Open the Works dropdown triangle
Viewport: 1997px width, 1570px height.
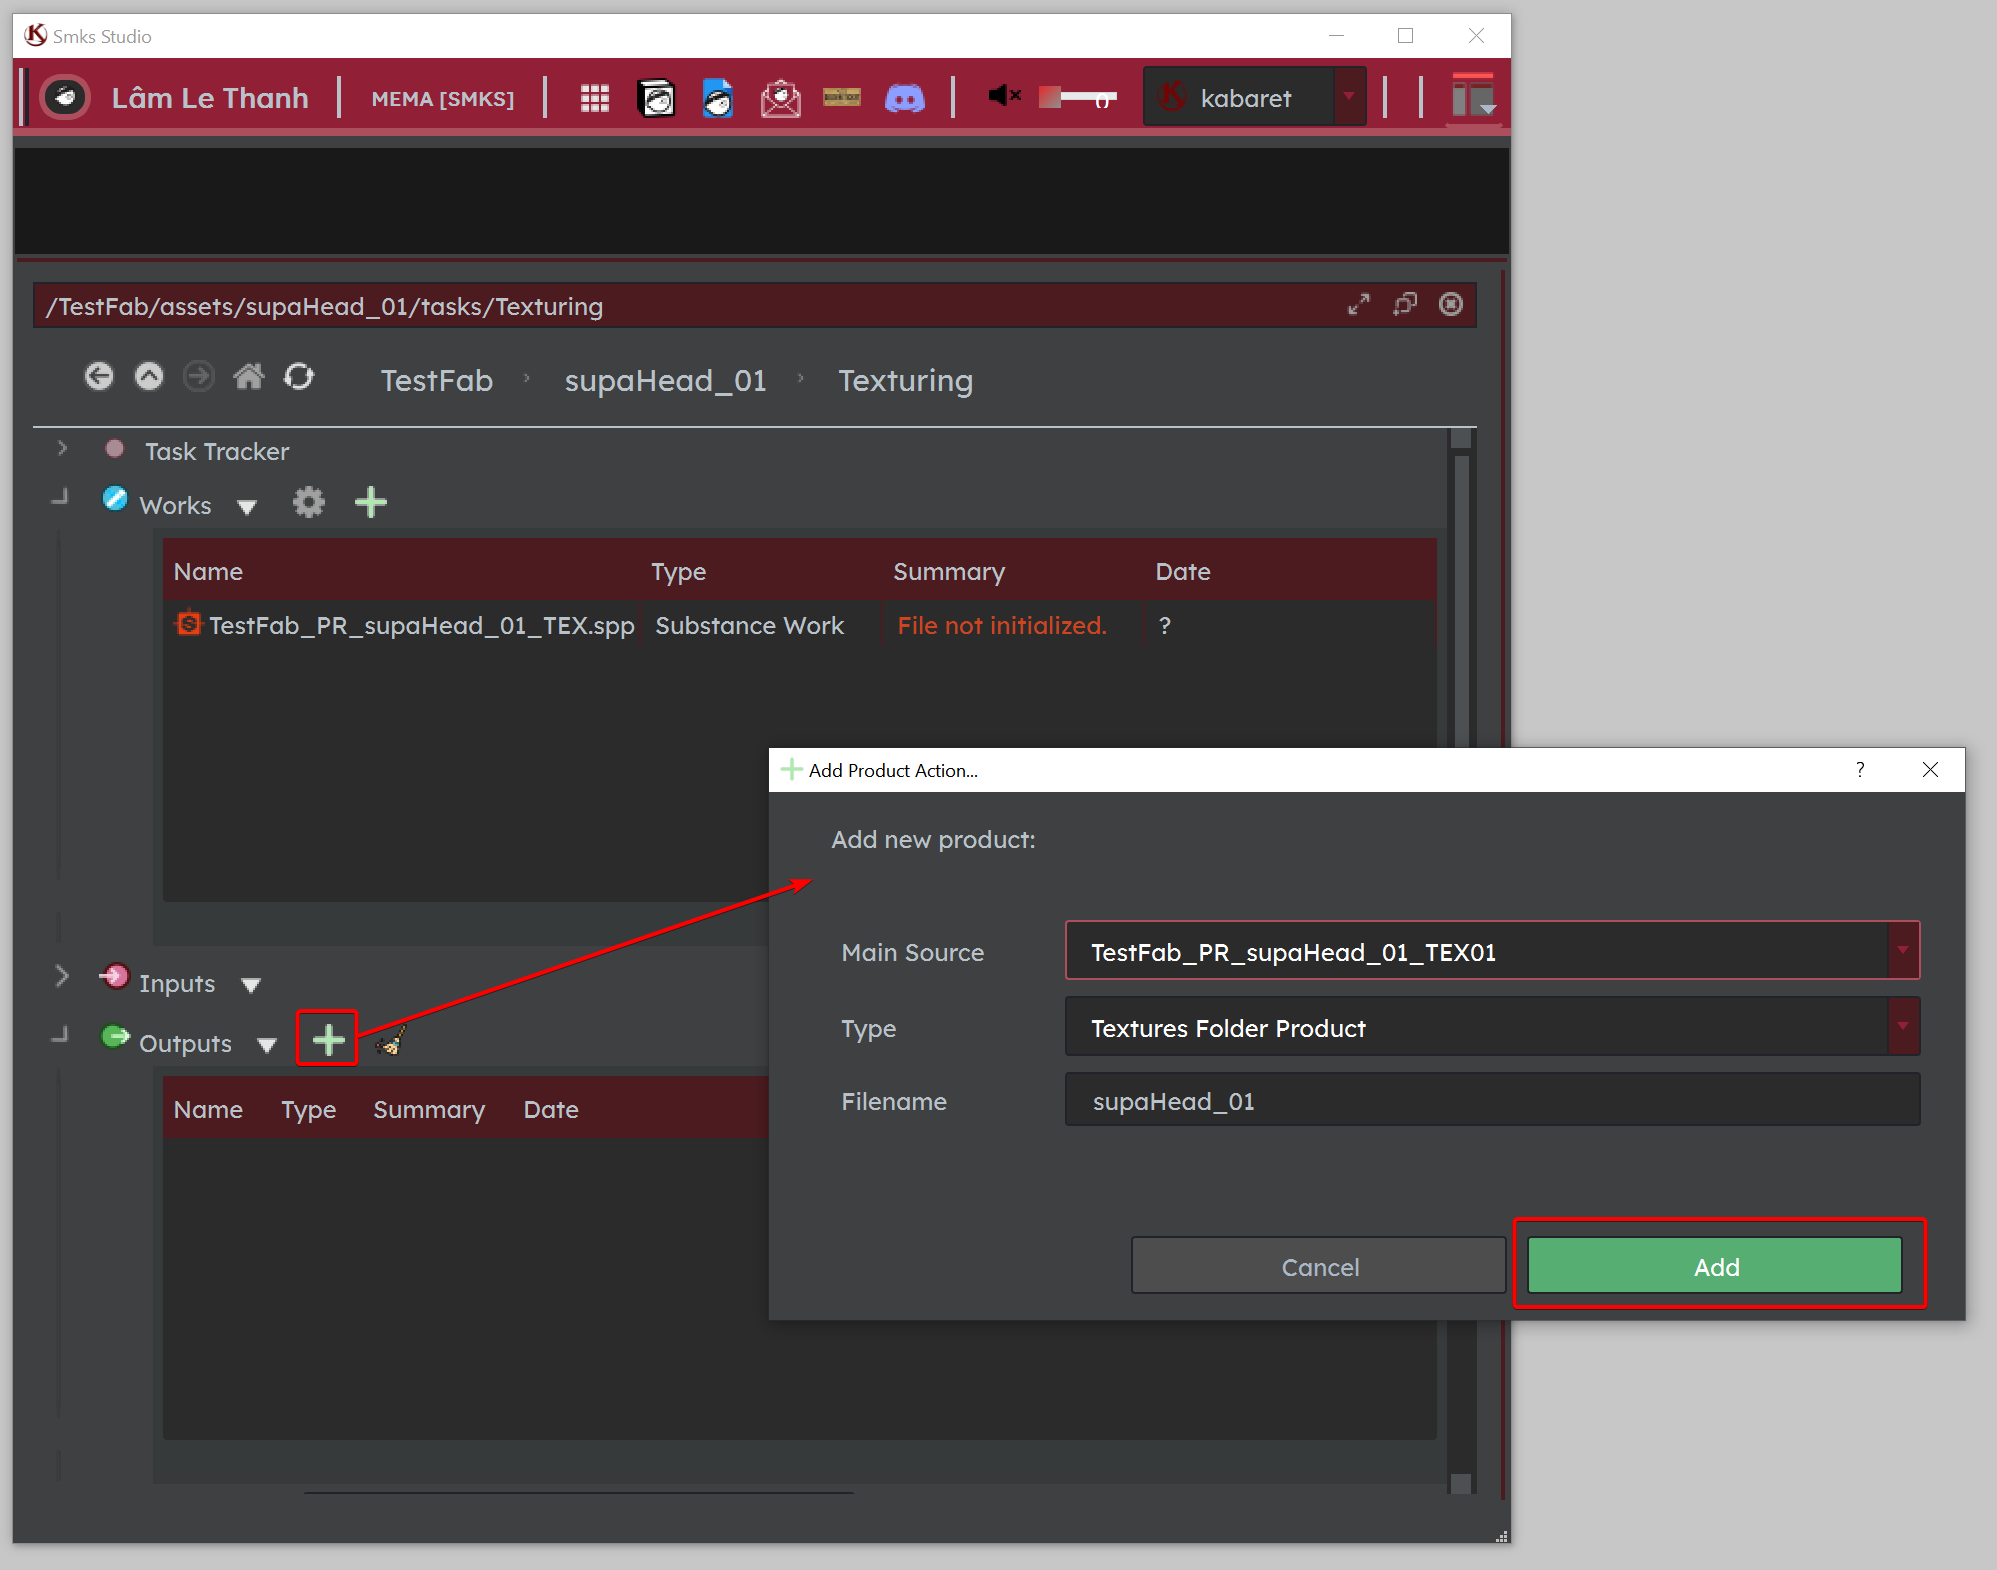(x=247, y=507)
